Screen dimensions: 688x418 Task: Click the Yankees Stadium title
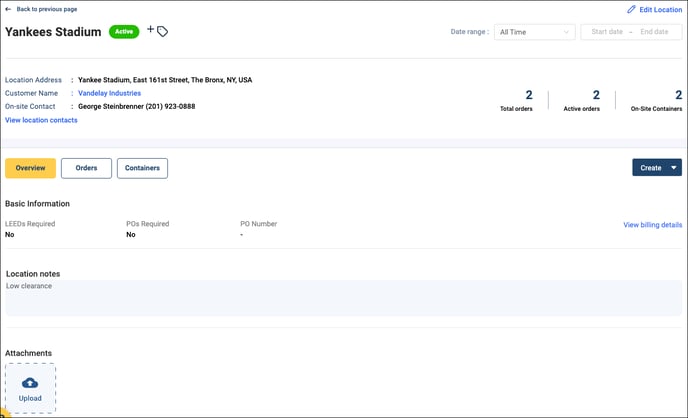point(53,32)
